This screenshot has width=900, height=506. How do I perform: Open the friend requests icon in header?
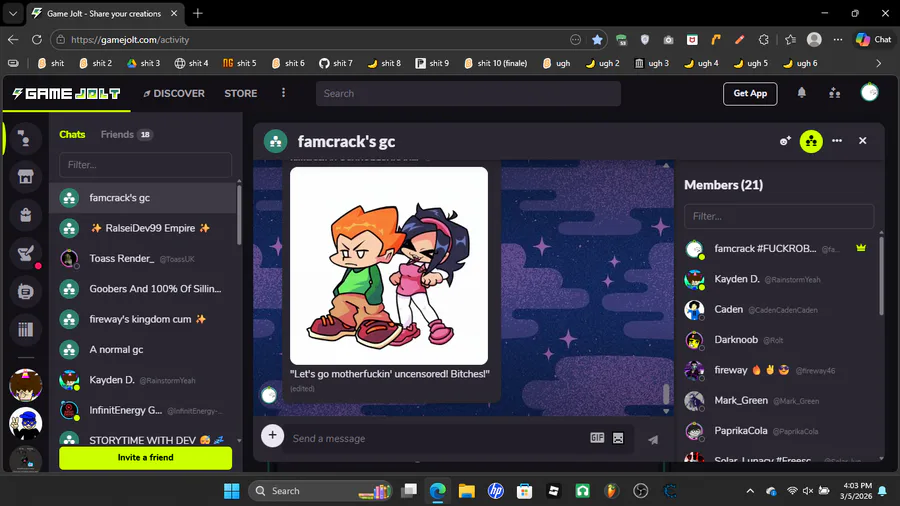[x=835, y=93]
